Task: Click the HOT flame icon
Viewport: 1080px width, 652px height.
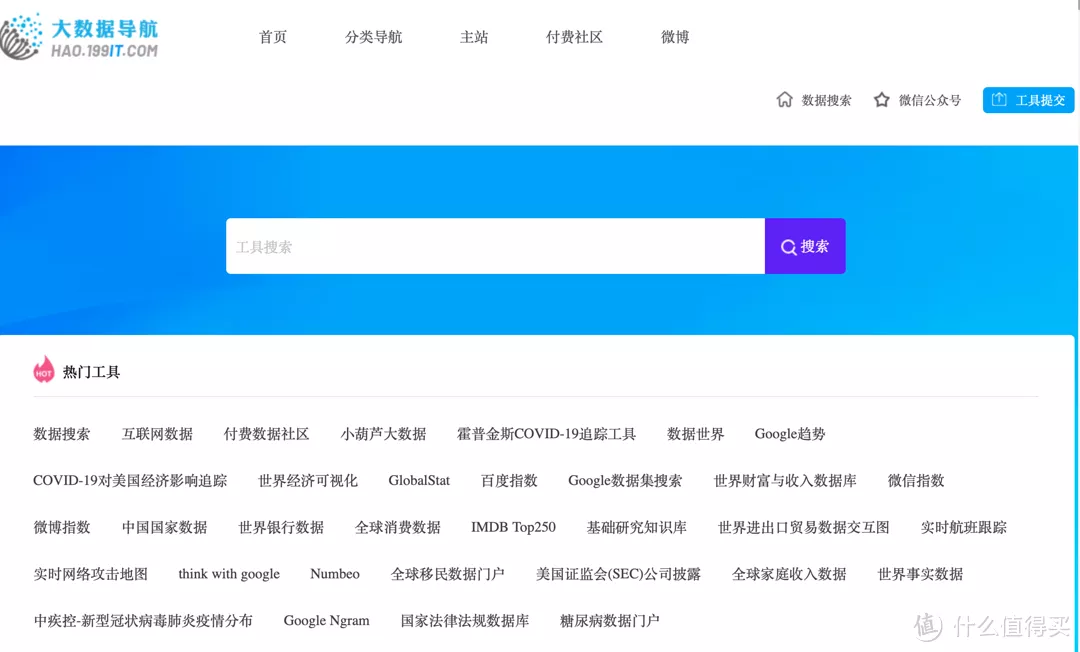Action: (x=44, y=370)
